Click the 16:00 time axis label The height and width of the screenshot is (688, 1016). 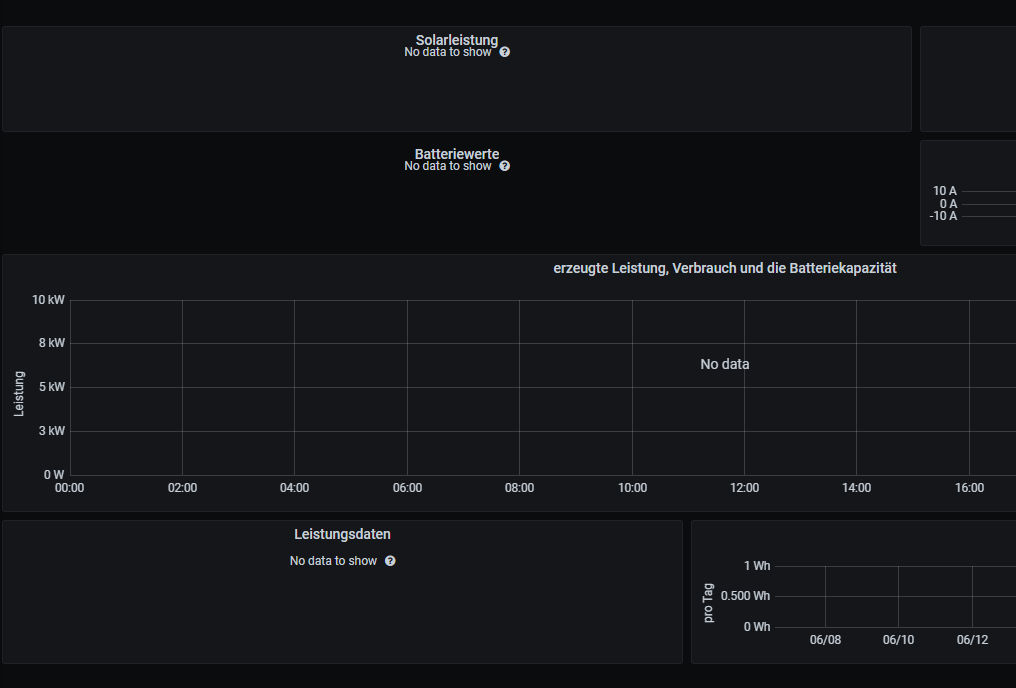coord(969,488)
